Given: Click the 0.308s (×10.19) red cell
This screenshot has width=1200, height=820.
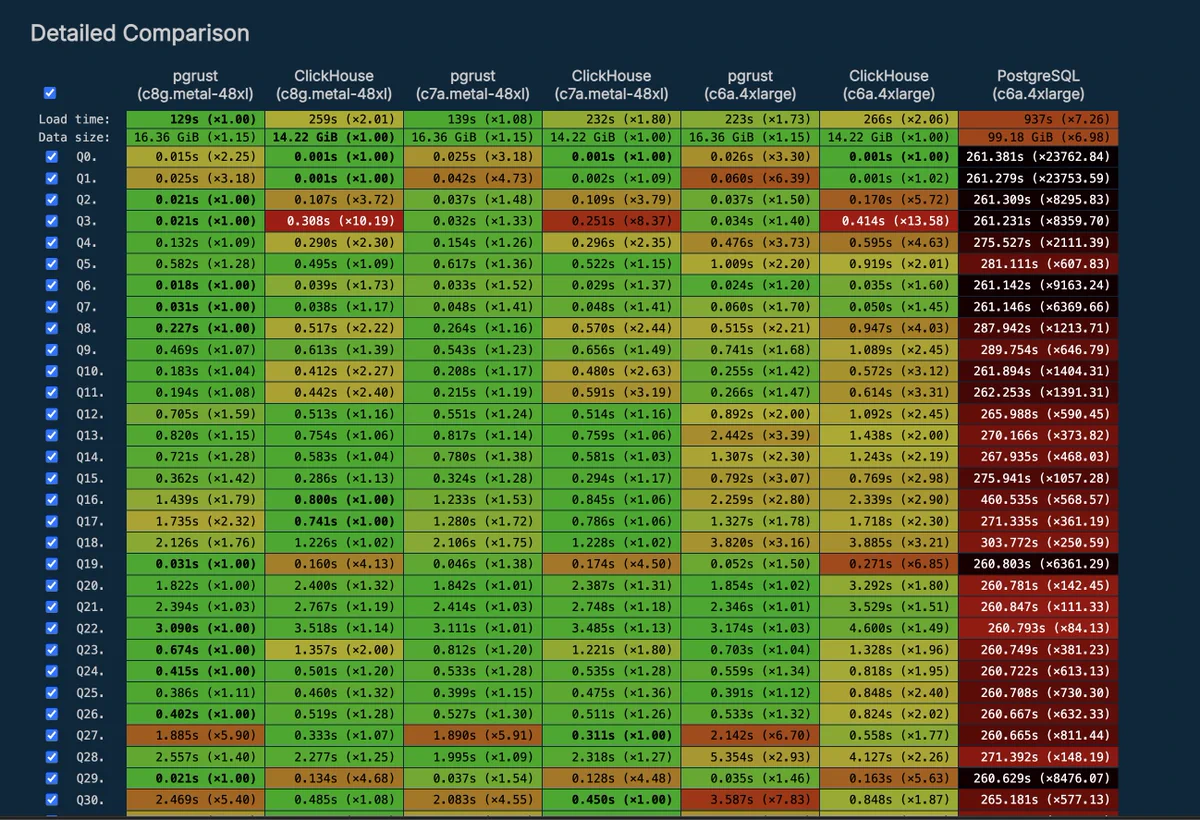Looking at the screenshot, I should click(334, 221).
